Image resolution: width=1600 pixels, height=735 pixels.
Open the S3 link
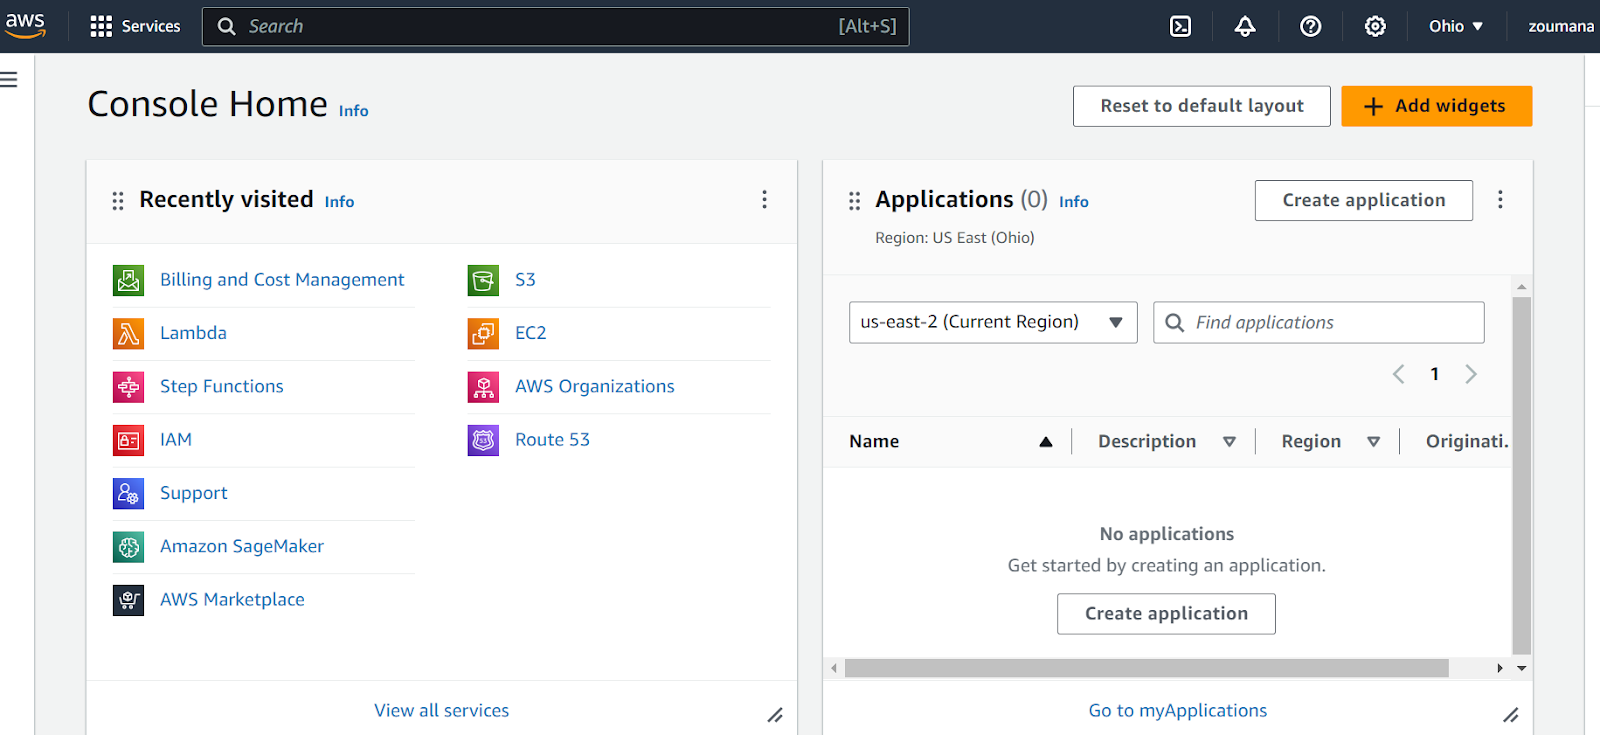pyautogui.click(x=525, y=280)
